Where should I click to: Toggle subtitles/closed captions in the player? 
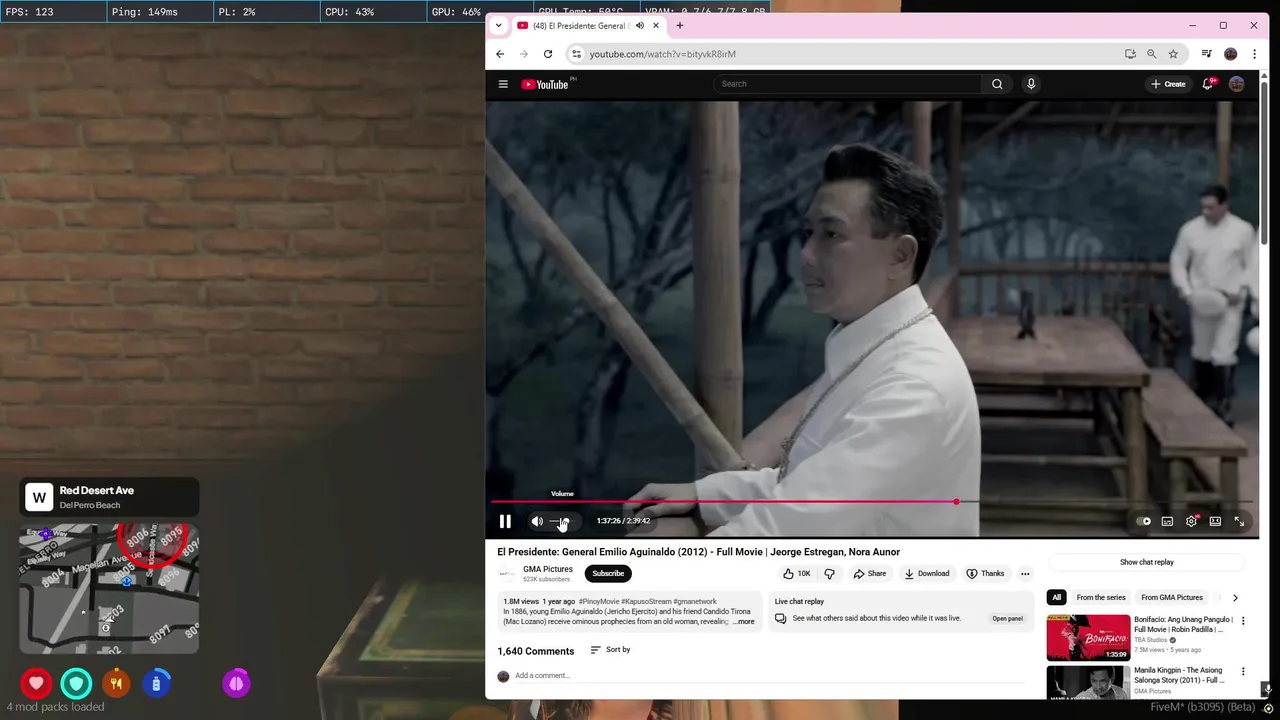[x=1167, y=521]
